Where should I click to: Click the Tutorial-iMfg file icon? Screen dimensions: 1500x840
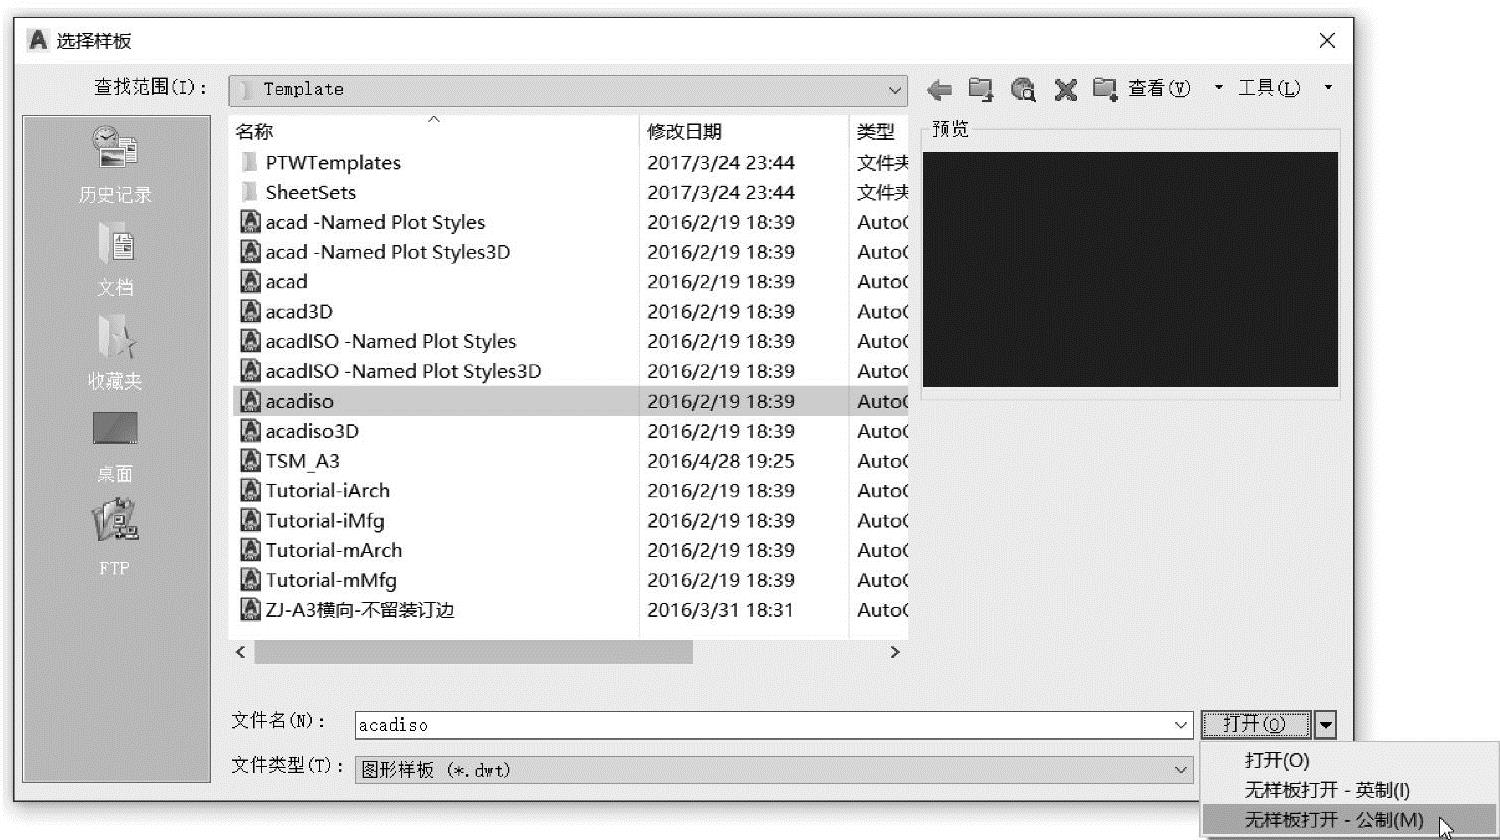click(x=251, y=521)
